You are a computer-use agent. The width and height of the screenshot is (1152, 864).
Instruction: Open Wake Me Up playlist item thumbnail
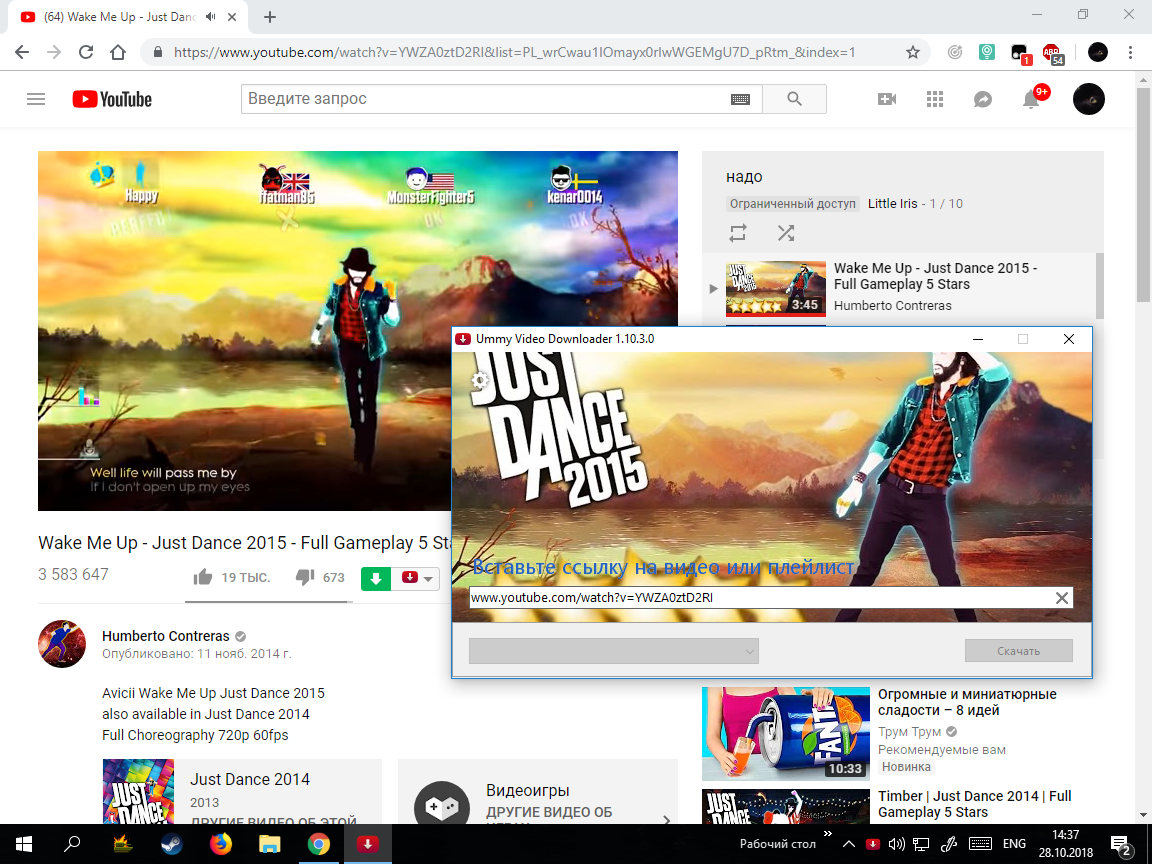tap(775, 289)
